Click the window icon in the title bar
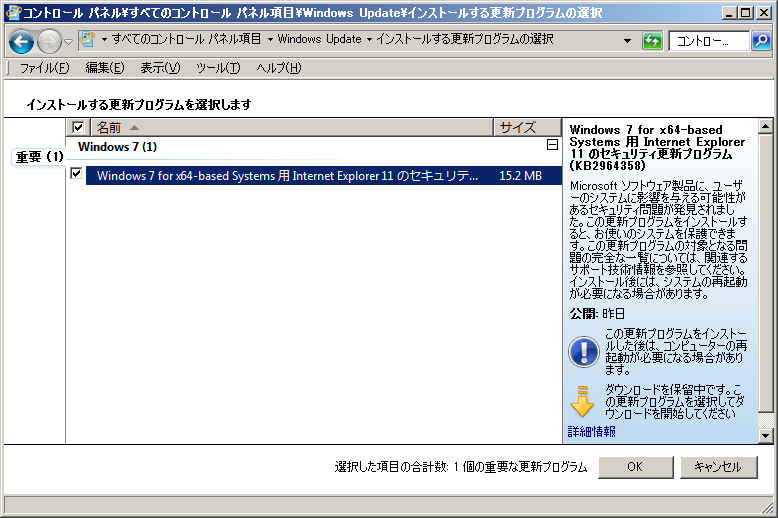Image resolution: width=778 pixels, height=518 pixels. [x=12, y=12]
